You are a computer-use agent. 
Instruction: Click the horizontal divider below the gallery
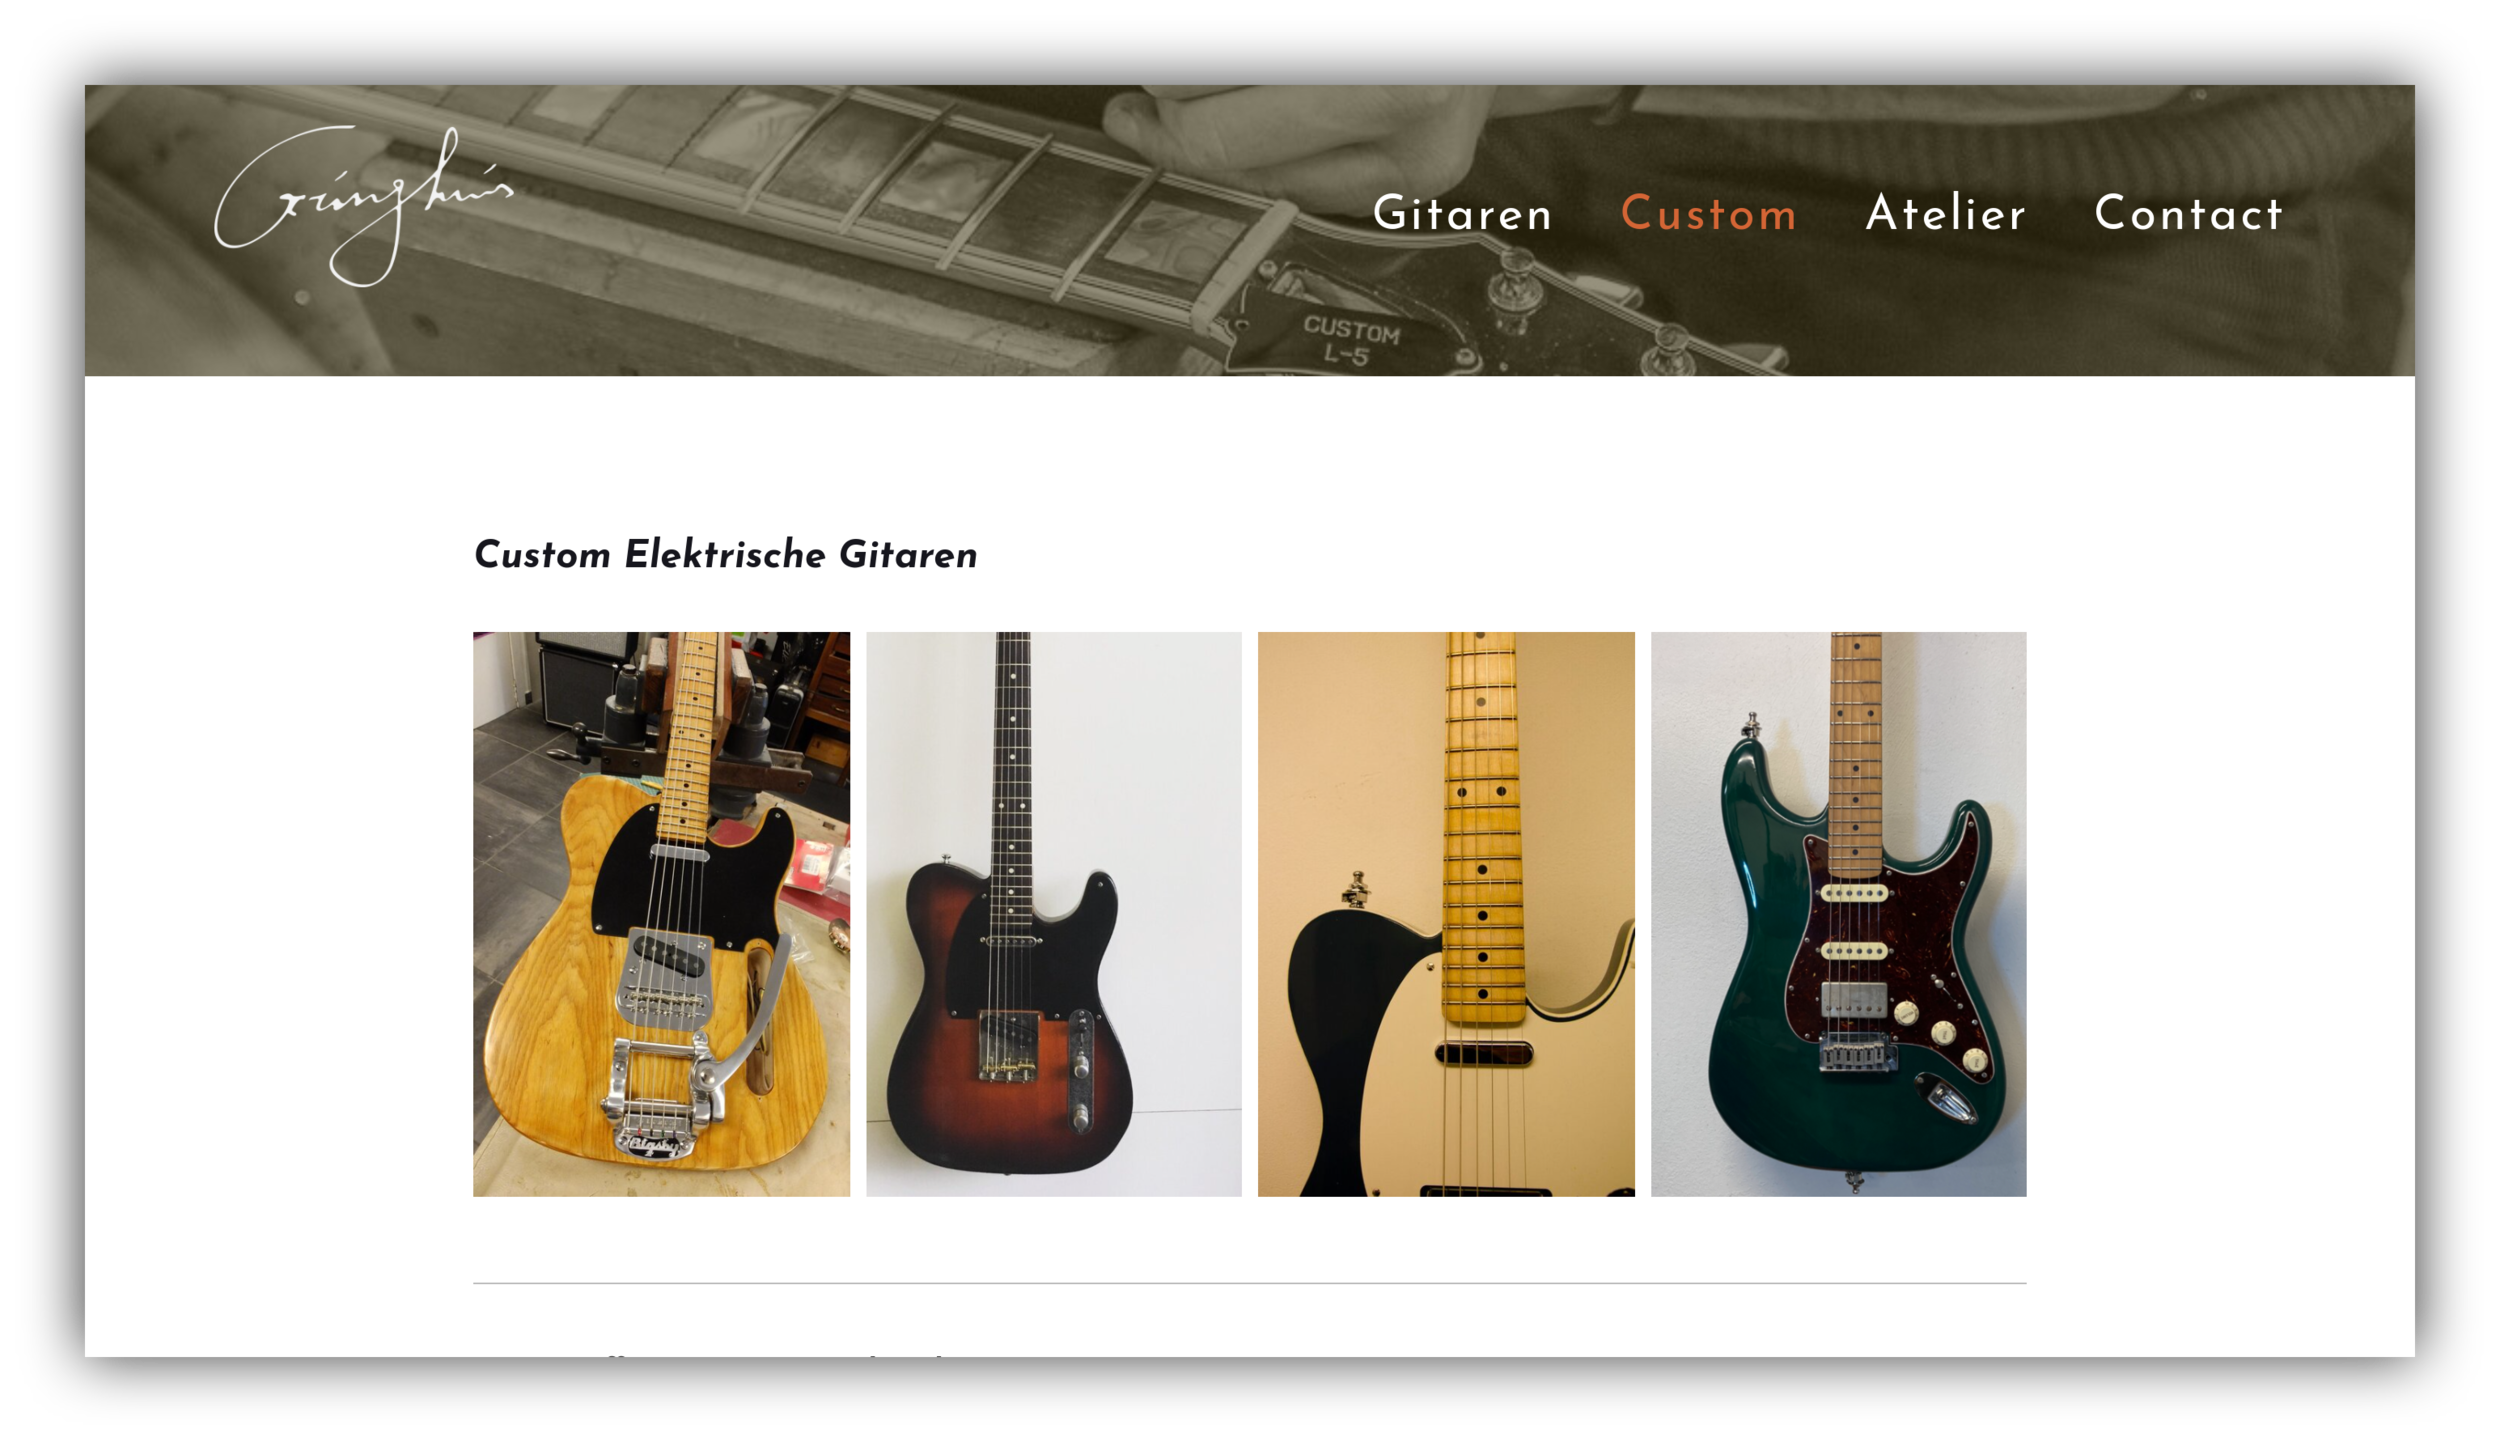click(1249, 1283)
